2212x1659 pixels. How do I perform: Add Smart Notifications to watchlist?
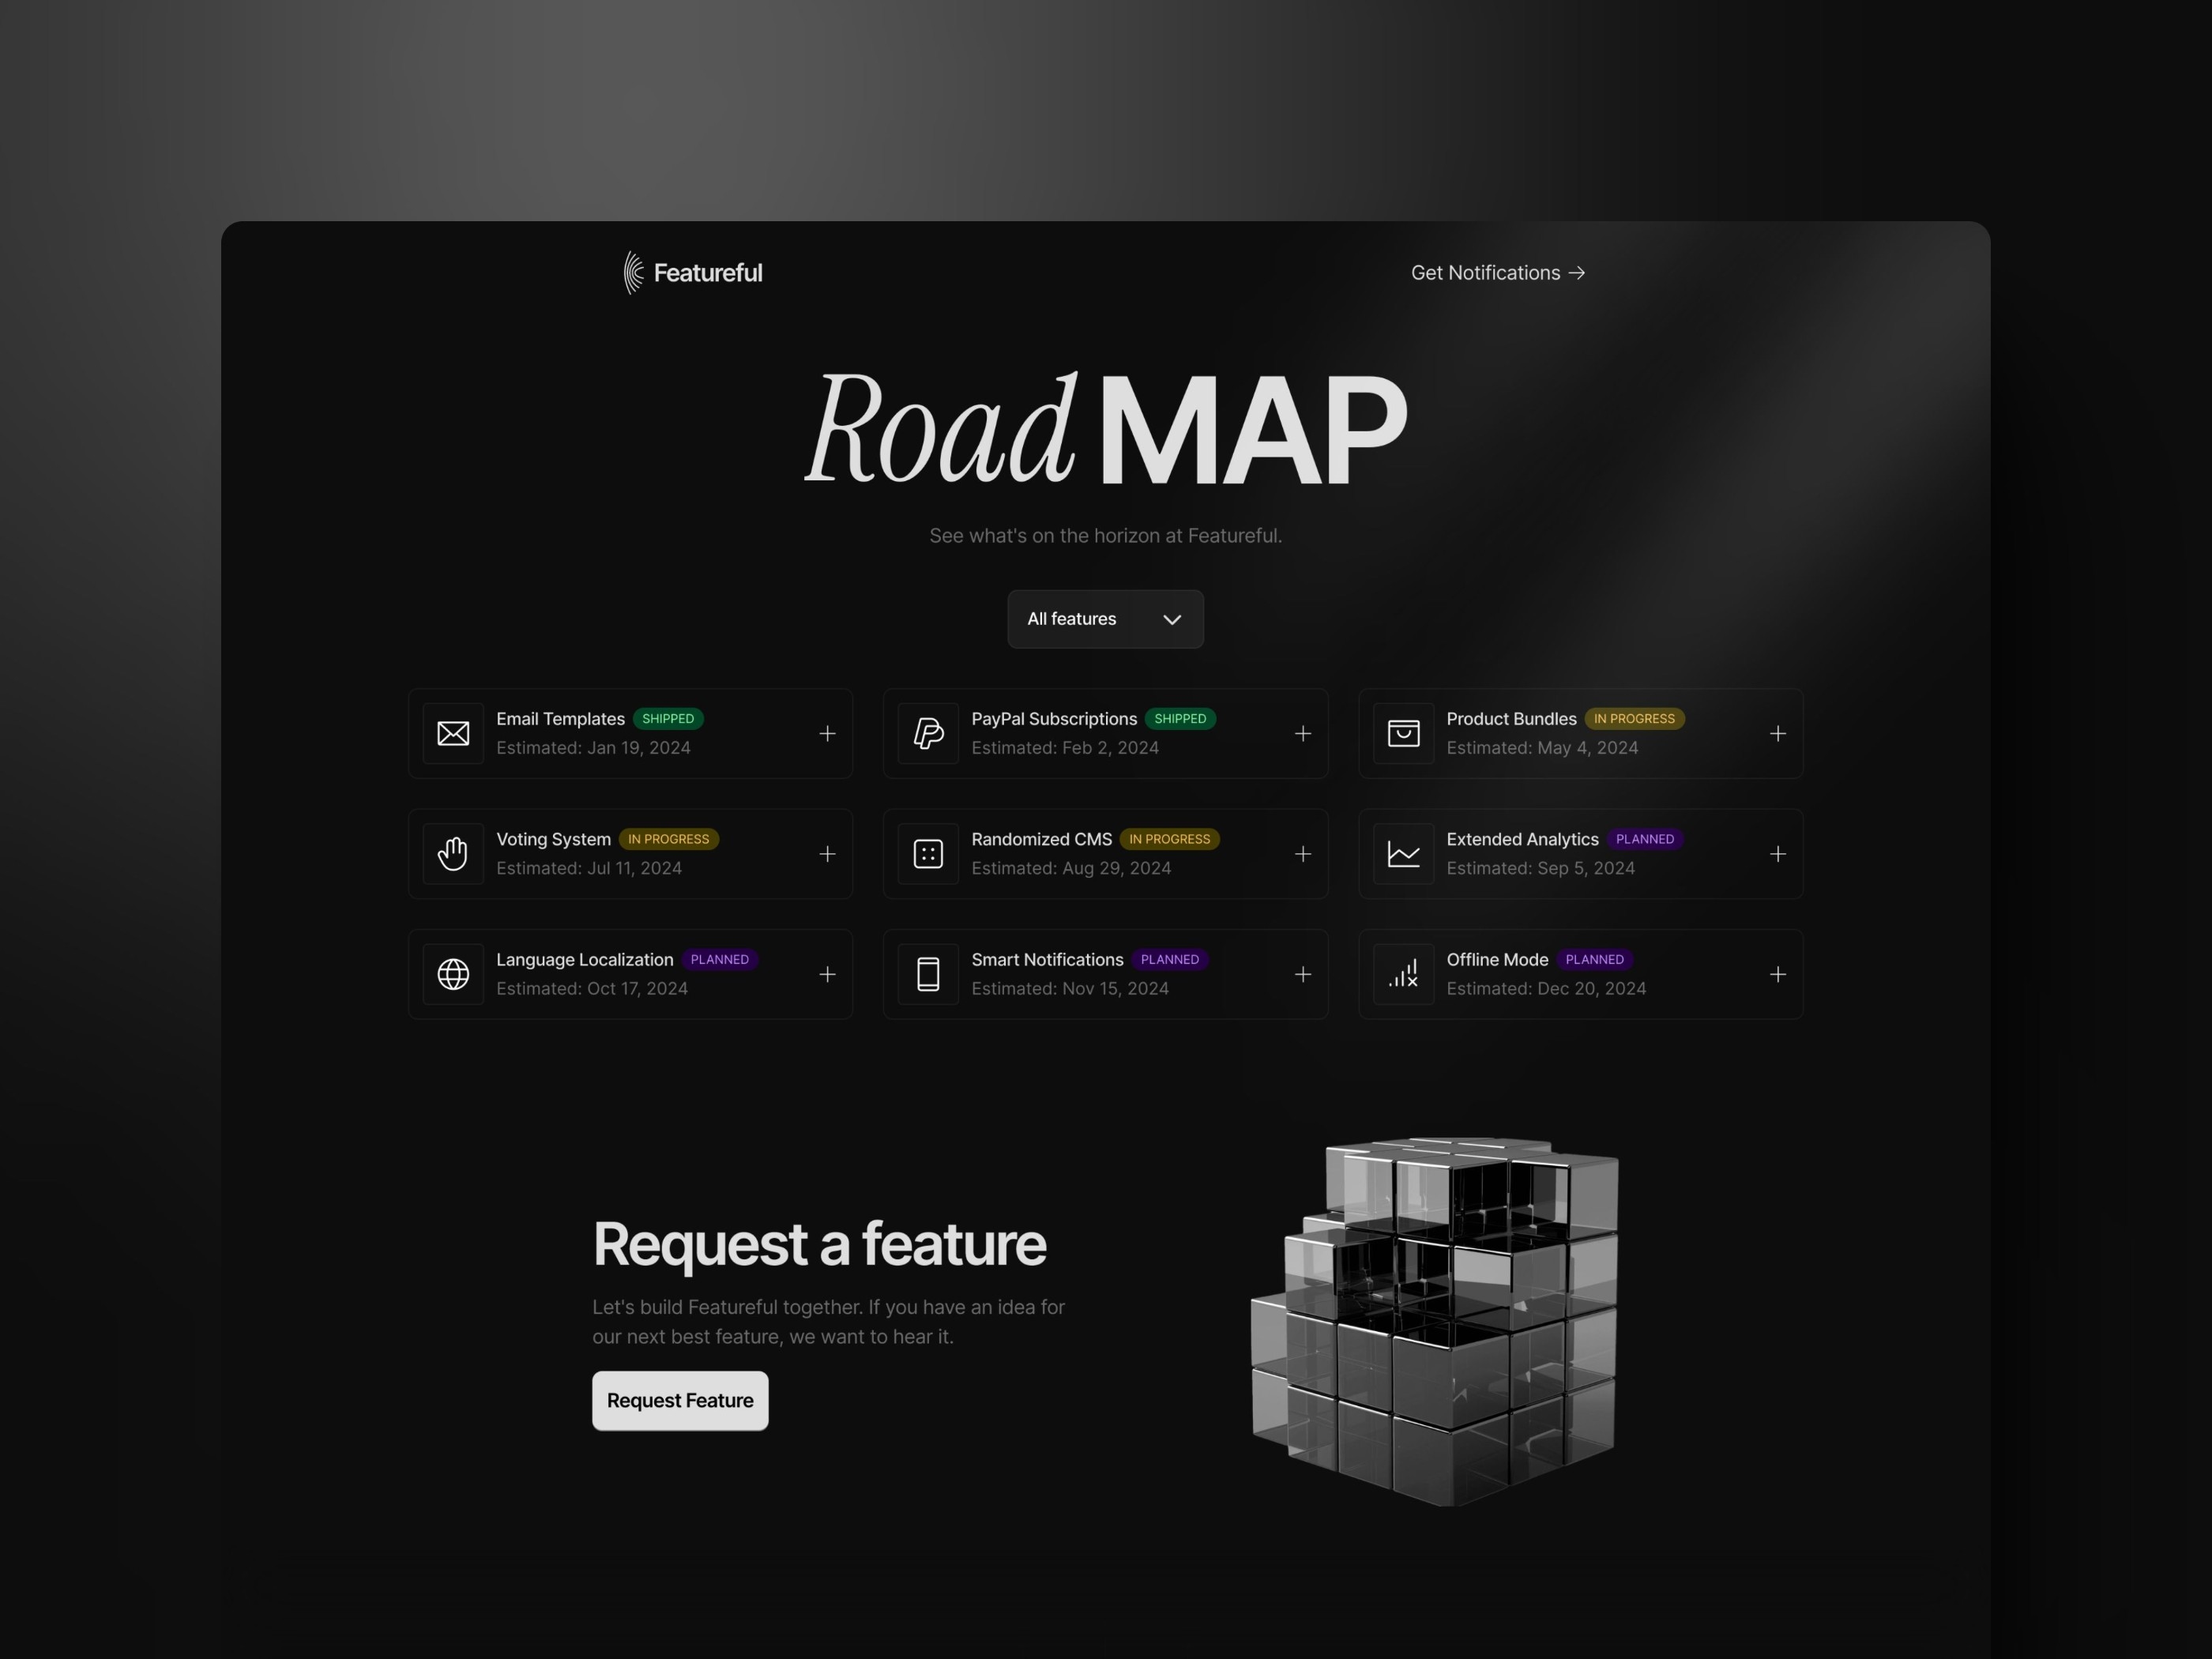(1303, 972)
